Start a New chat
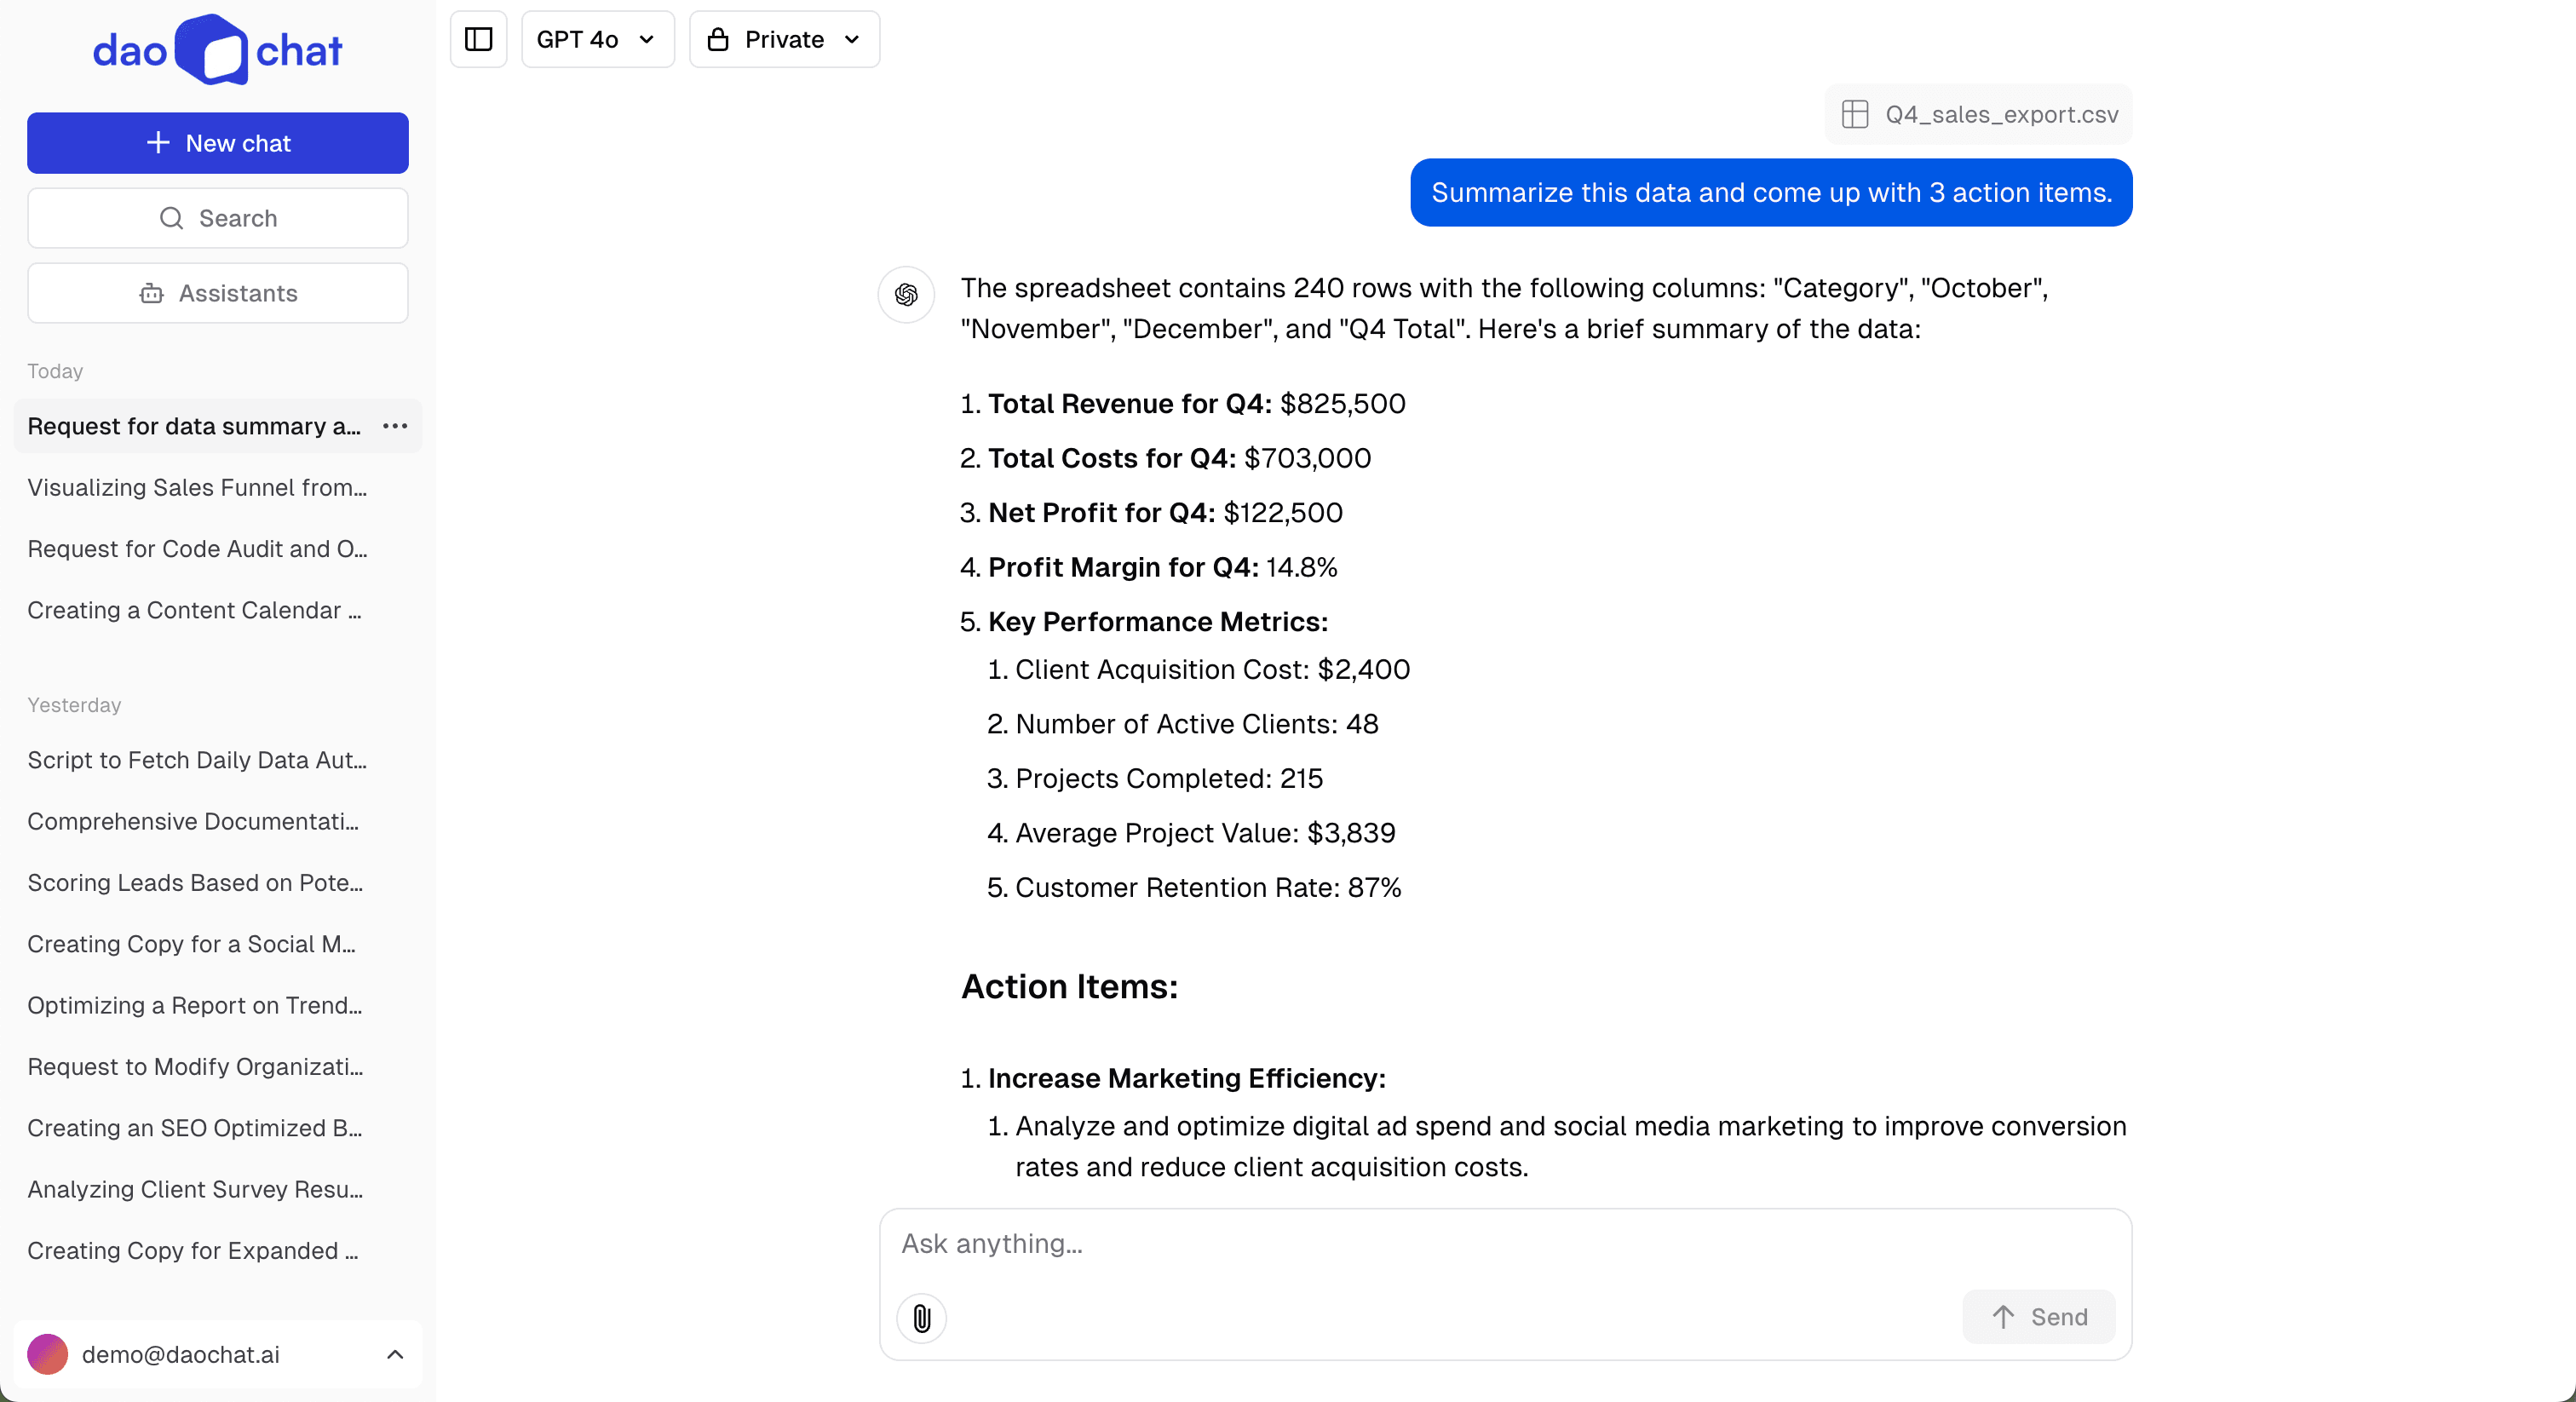The width and height of the screenshot is (2576, 1402). [217, 143]
